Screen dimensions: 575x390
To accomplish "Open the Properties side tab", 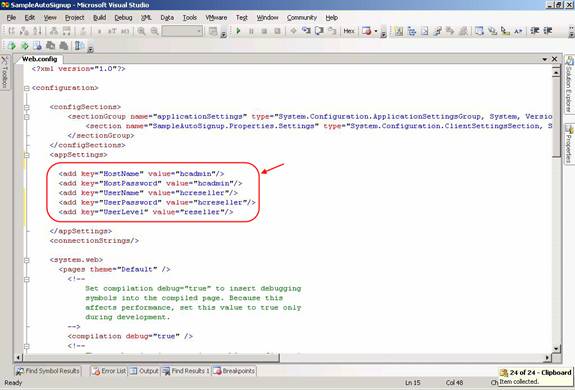I will [569, 144].
